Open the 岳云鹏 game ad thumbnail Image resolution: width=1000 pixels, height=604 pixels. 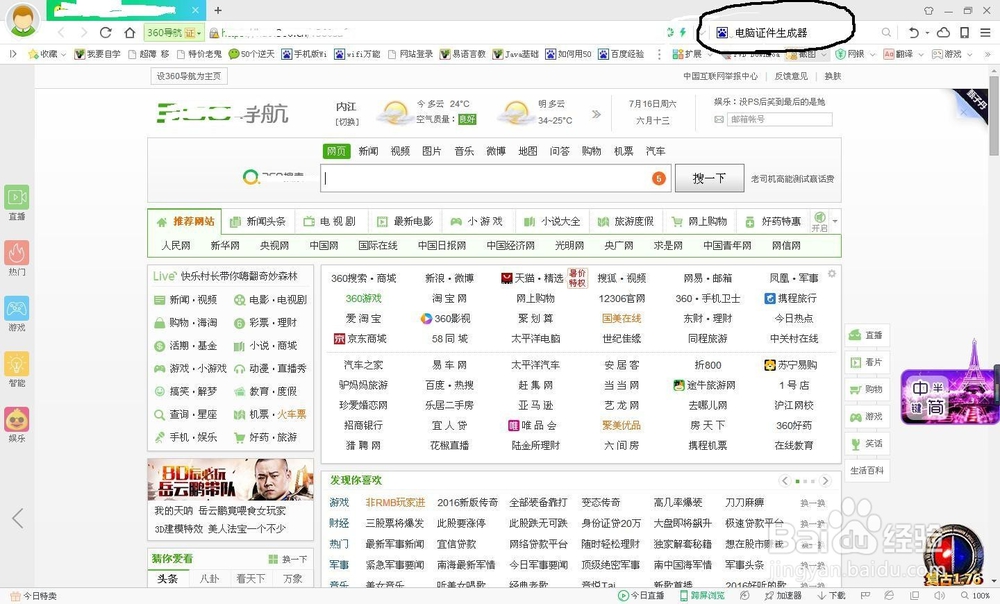230,479
